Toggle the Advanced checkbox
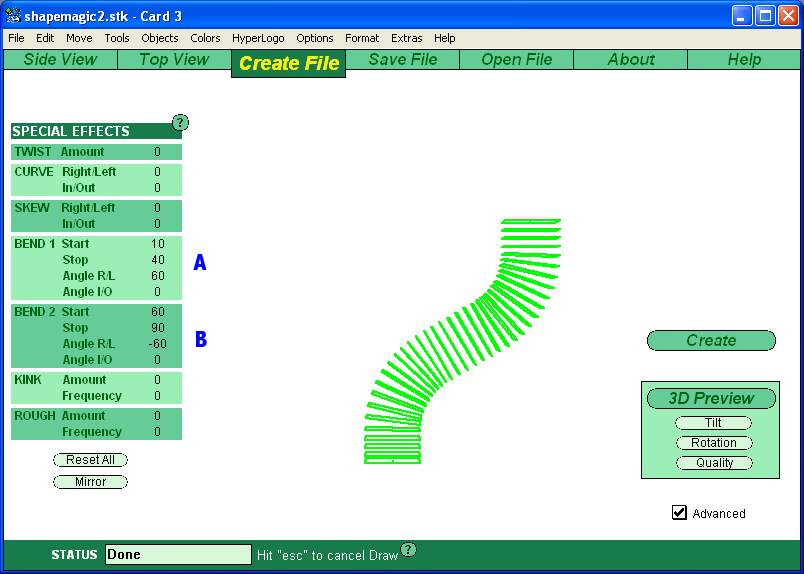 point(680,513)
